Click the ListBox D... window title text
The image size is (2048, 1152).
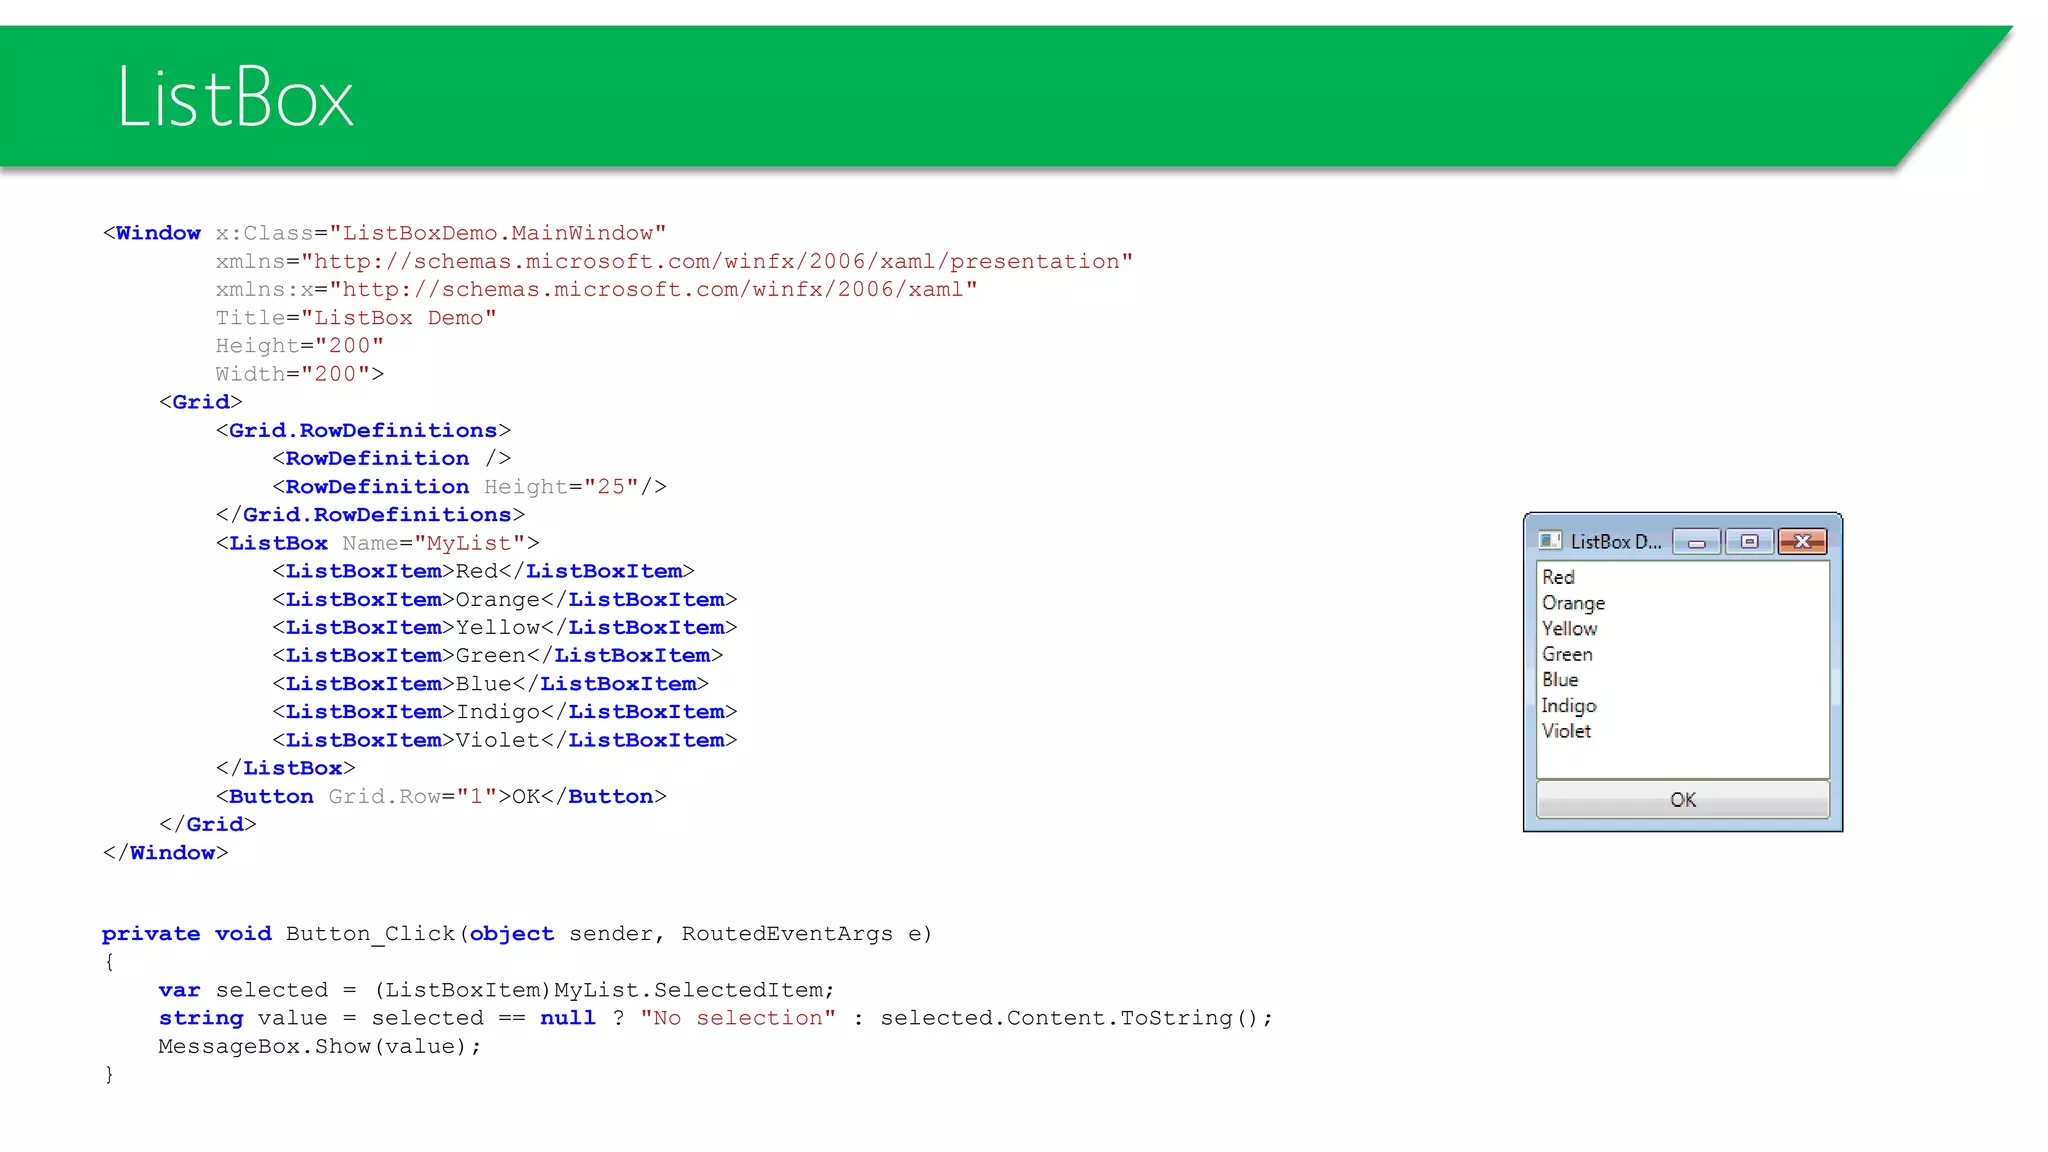(x=1616, y=541)
